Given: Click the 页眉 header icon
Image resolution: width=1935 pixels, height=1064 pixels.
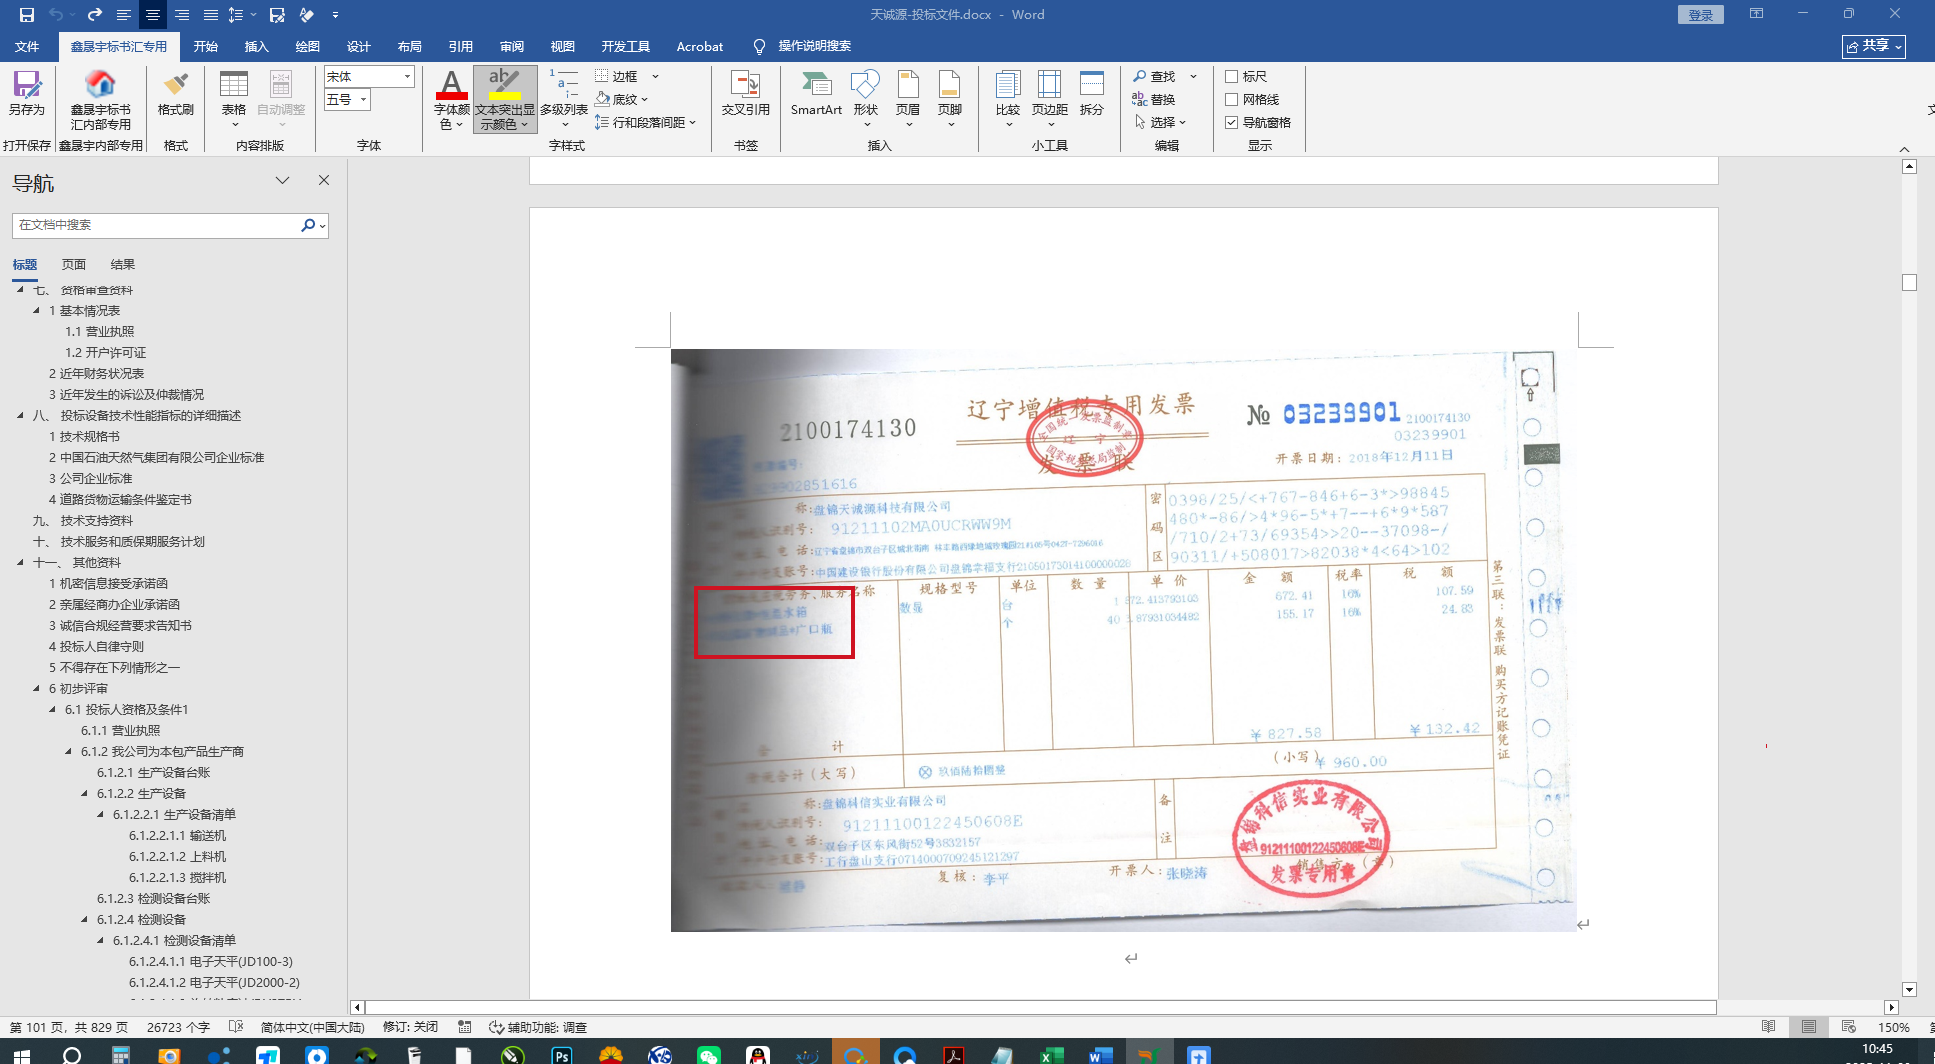Looking at the screenshot, I should (x=908, y=97).
